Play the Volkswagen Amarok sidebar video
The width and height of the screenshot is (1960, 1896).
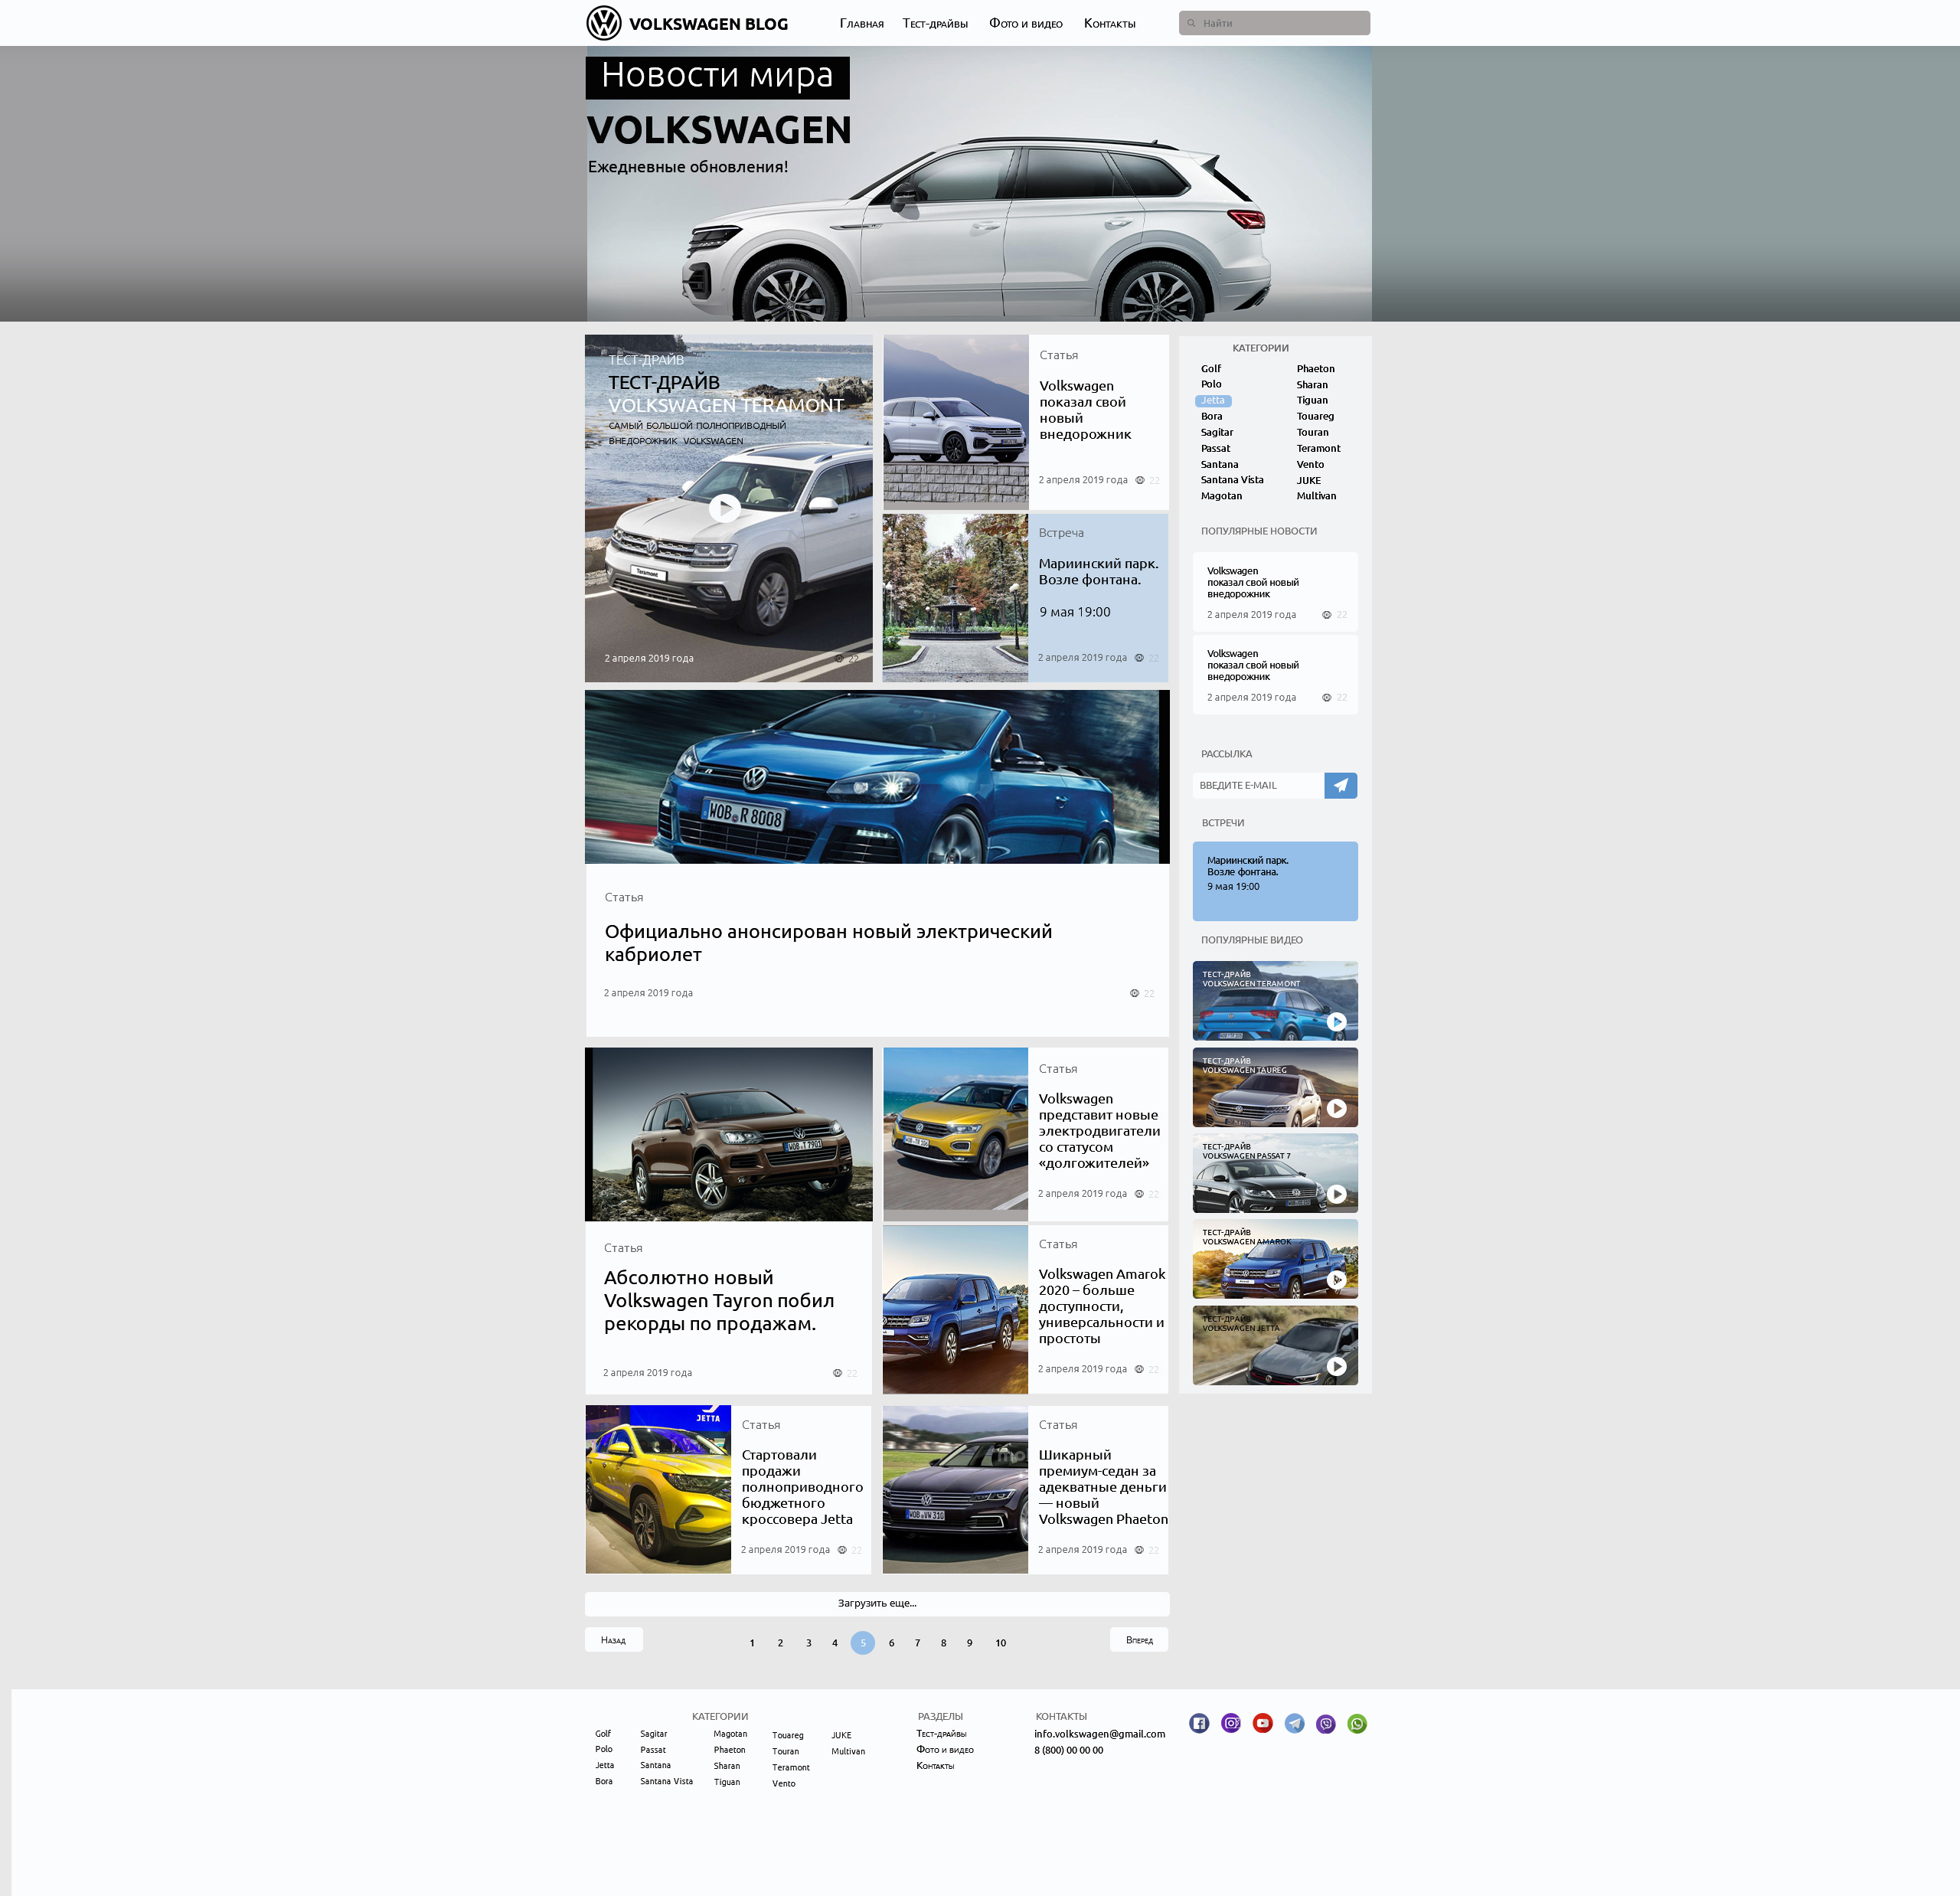tap(1336, 1280)
